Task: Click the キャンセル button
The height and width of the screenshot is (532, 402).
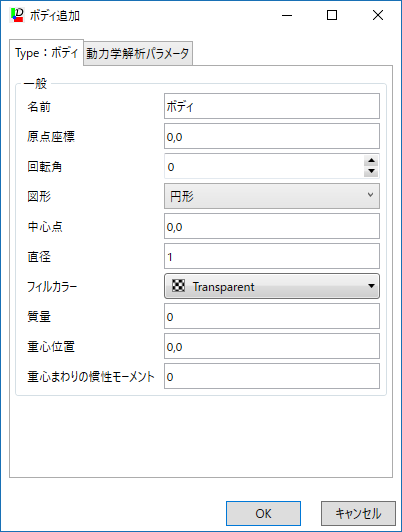Action: coord(358,513)
